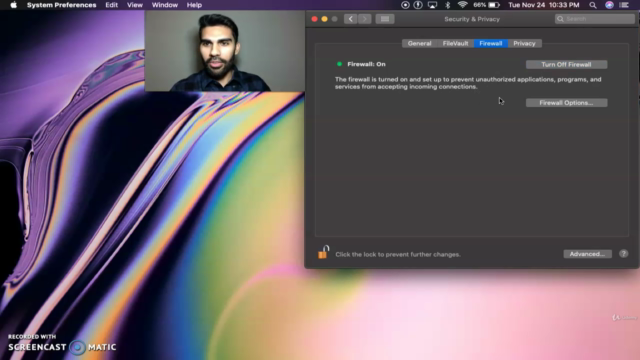640x360 pixels.
Task: Open the System Preferences menu
Action: (x=61, y=5)
